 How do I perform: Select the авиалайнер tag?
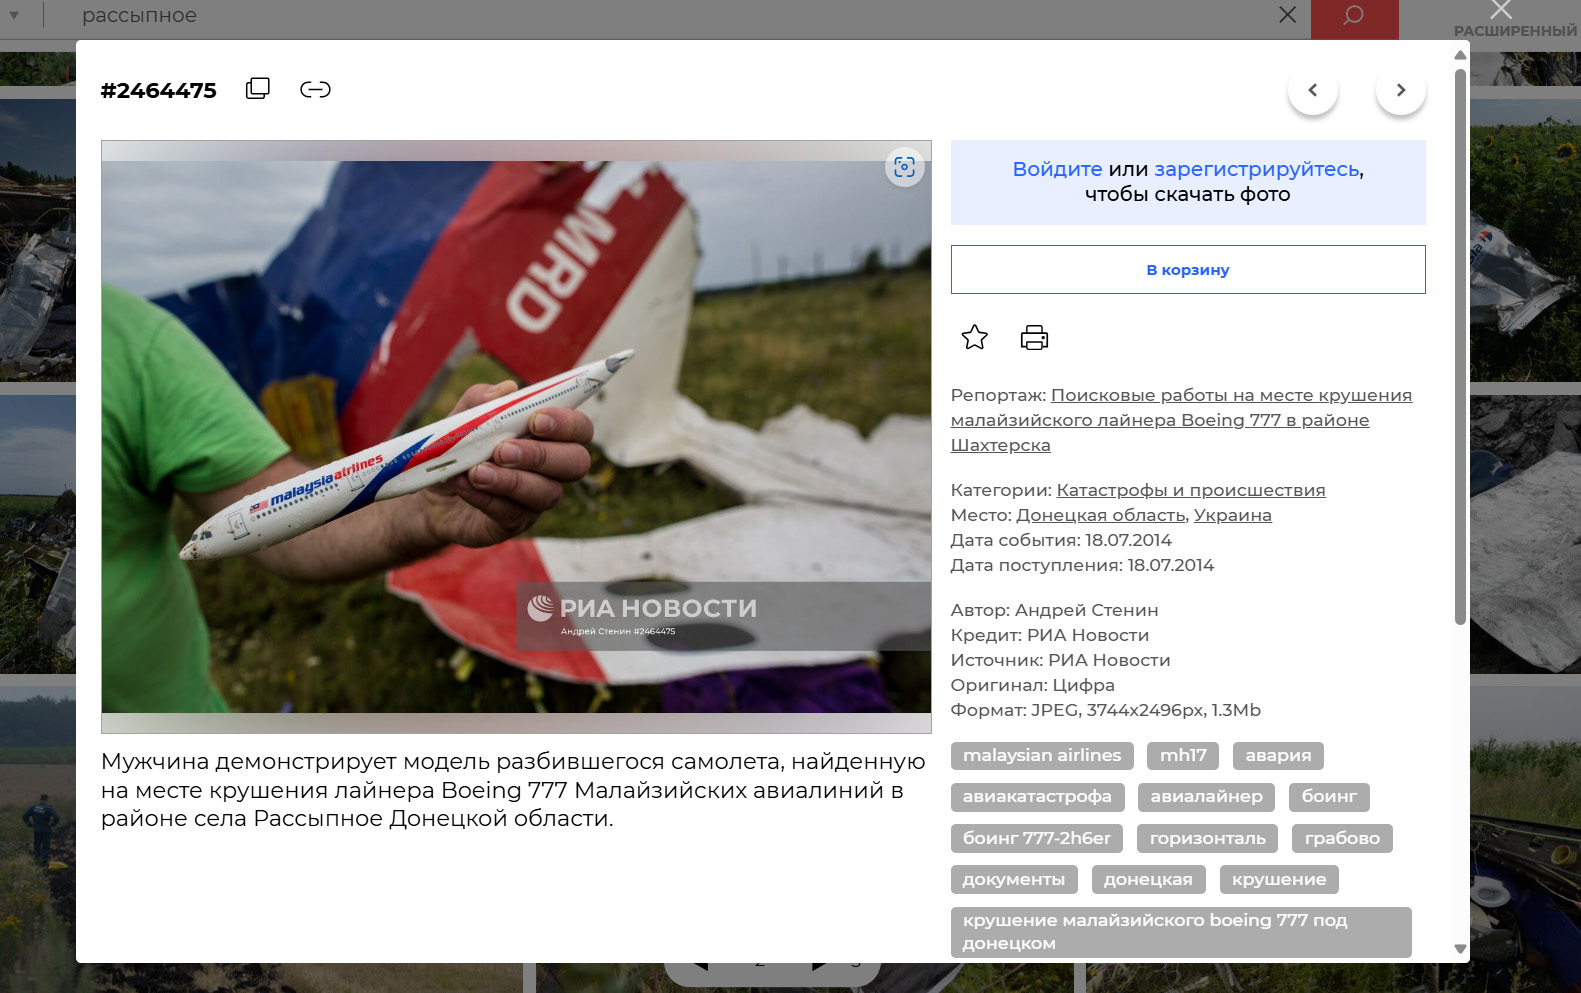pyautogui.click(x=1206, y=797)
